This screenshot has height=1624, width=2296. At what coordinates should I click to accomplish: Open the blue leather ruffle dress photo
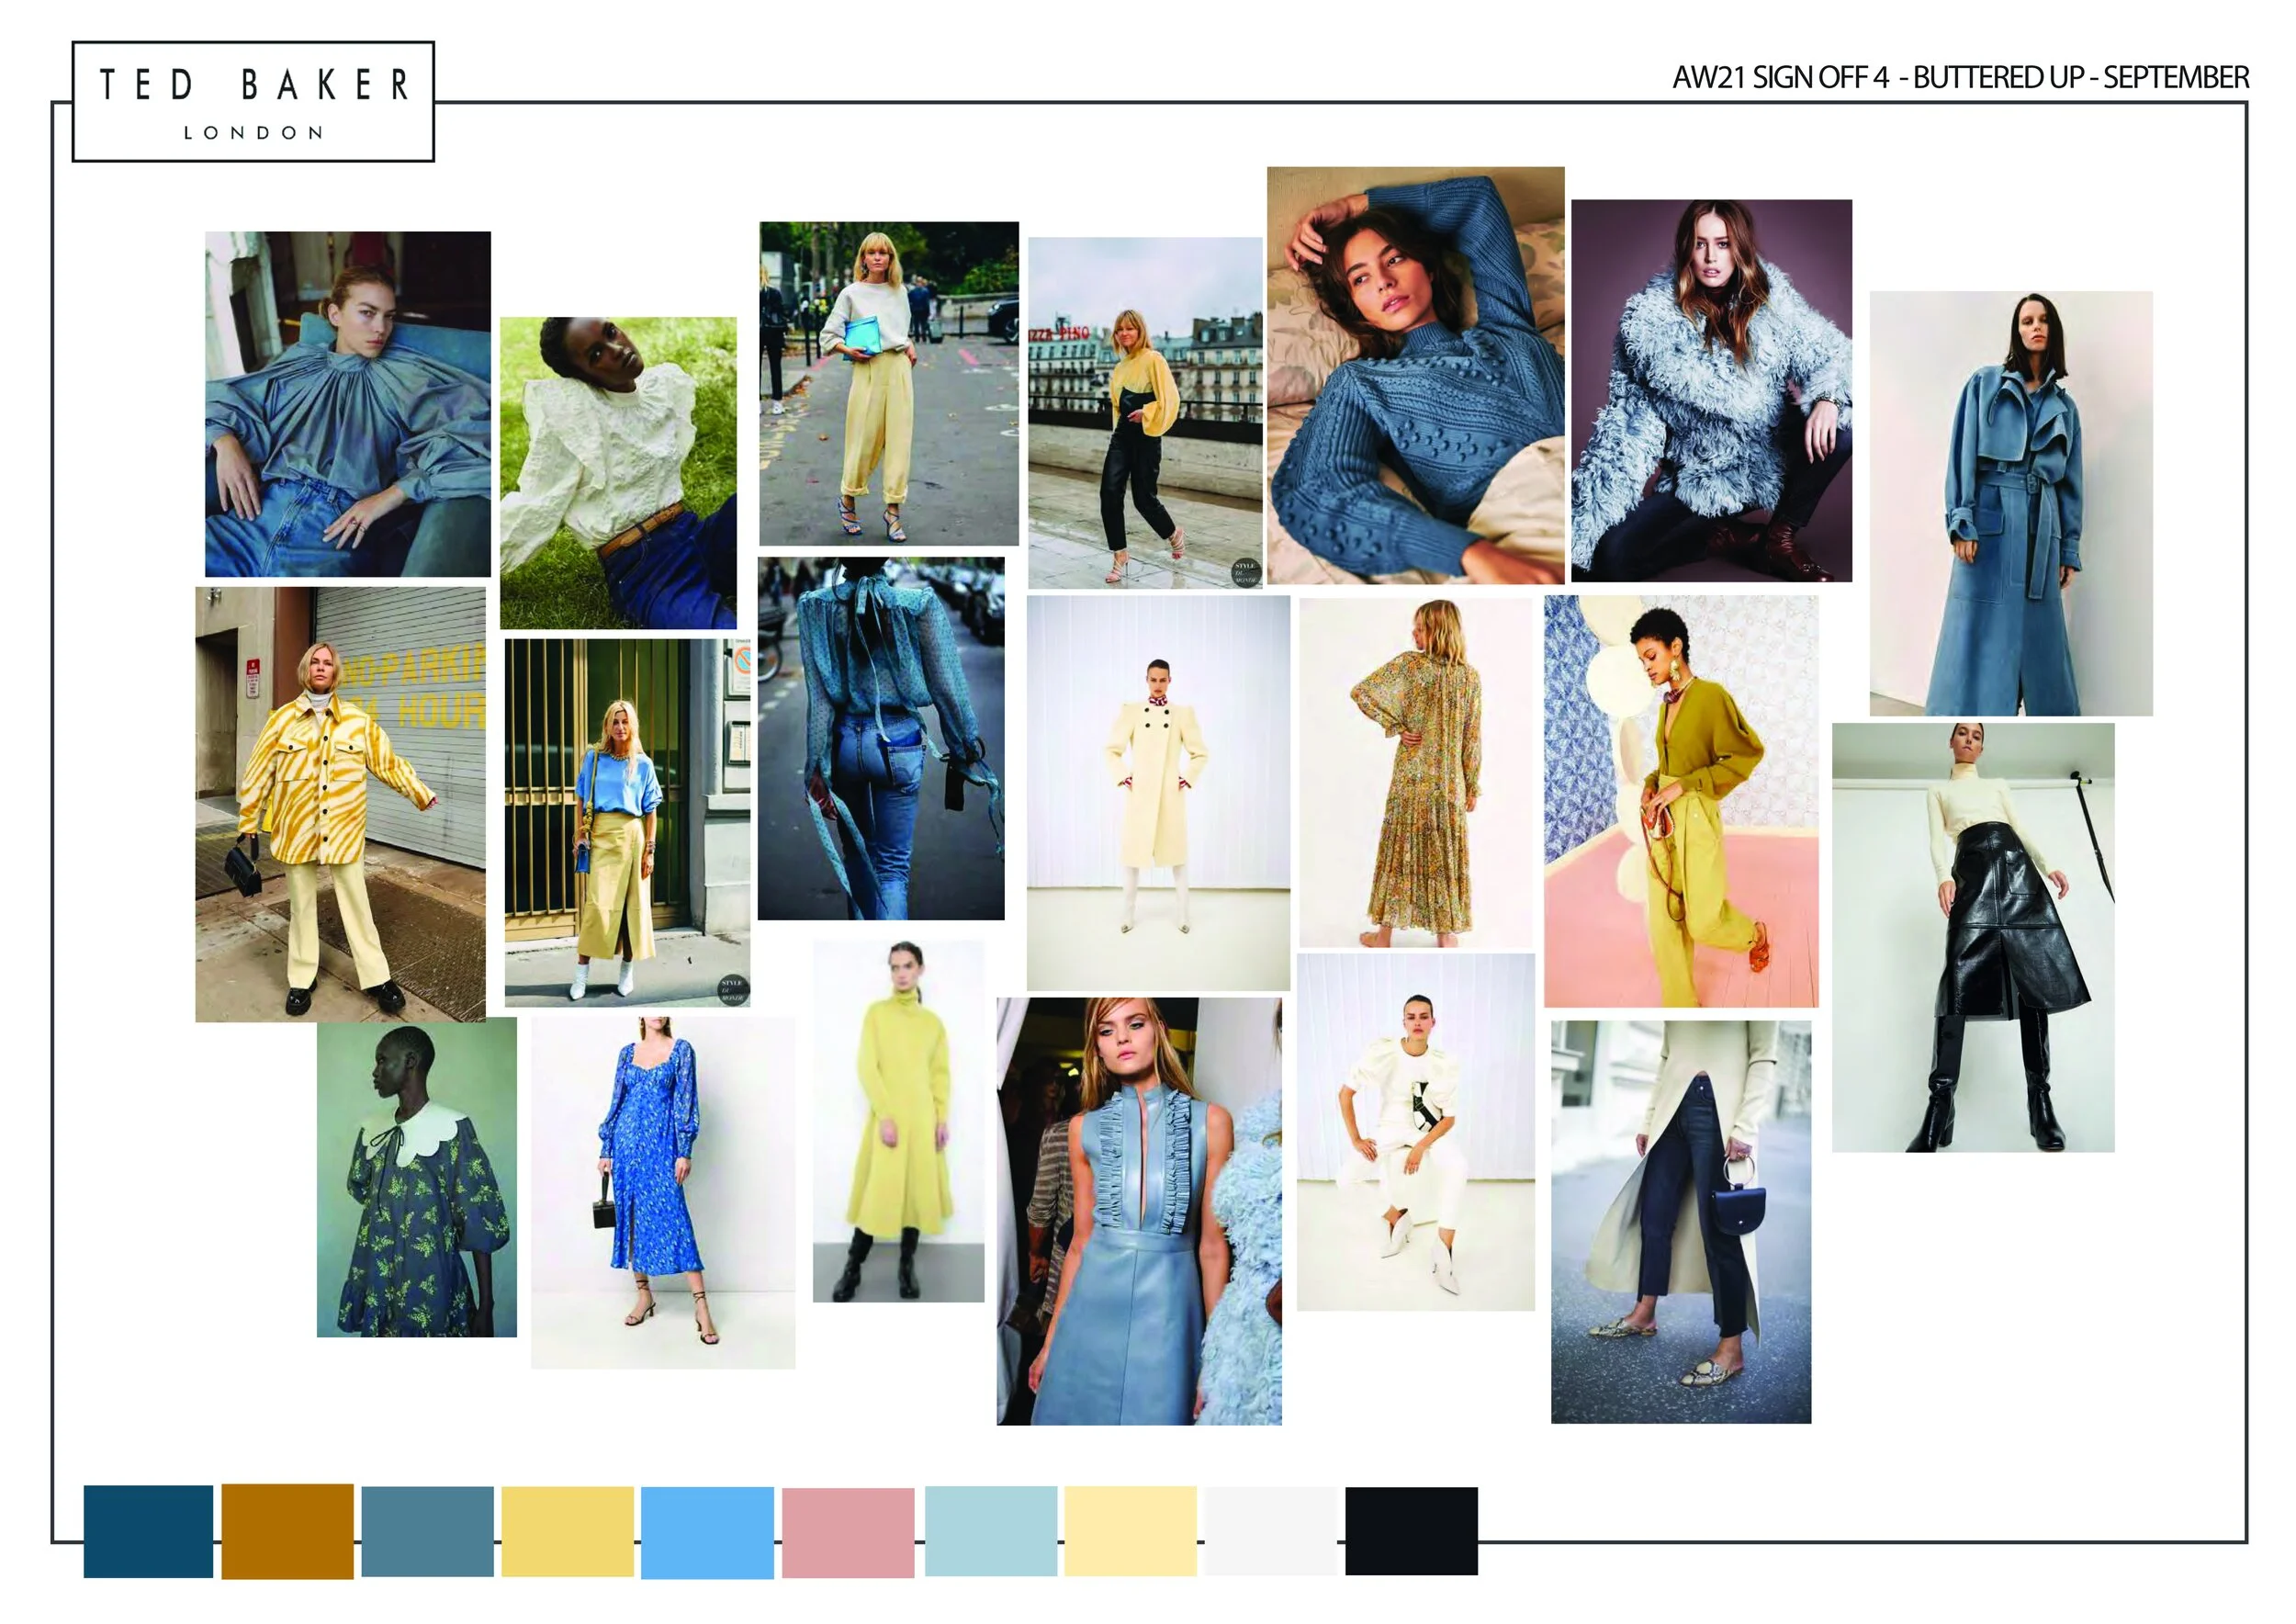(x=1139, y=1210)
